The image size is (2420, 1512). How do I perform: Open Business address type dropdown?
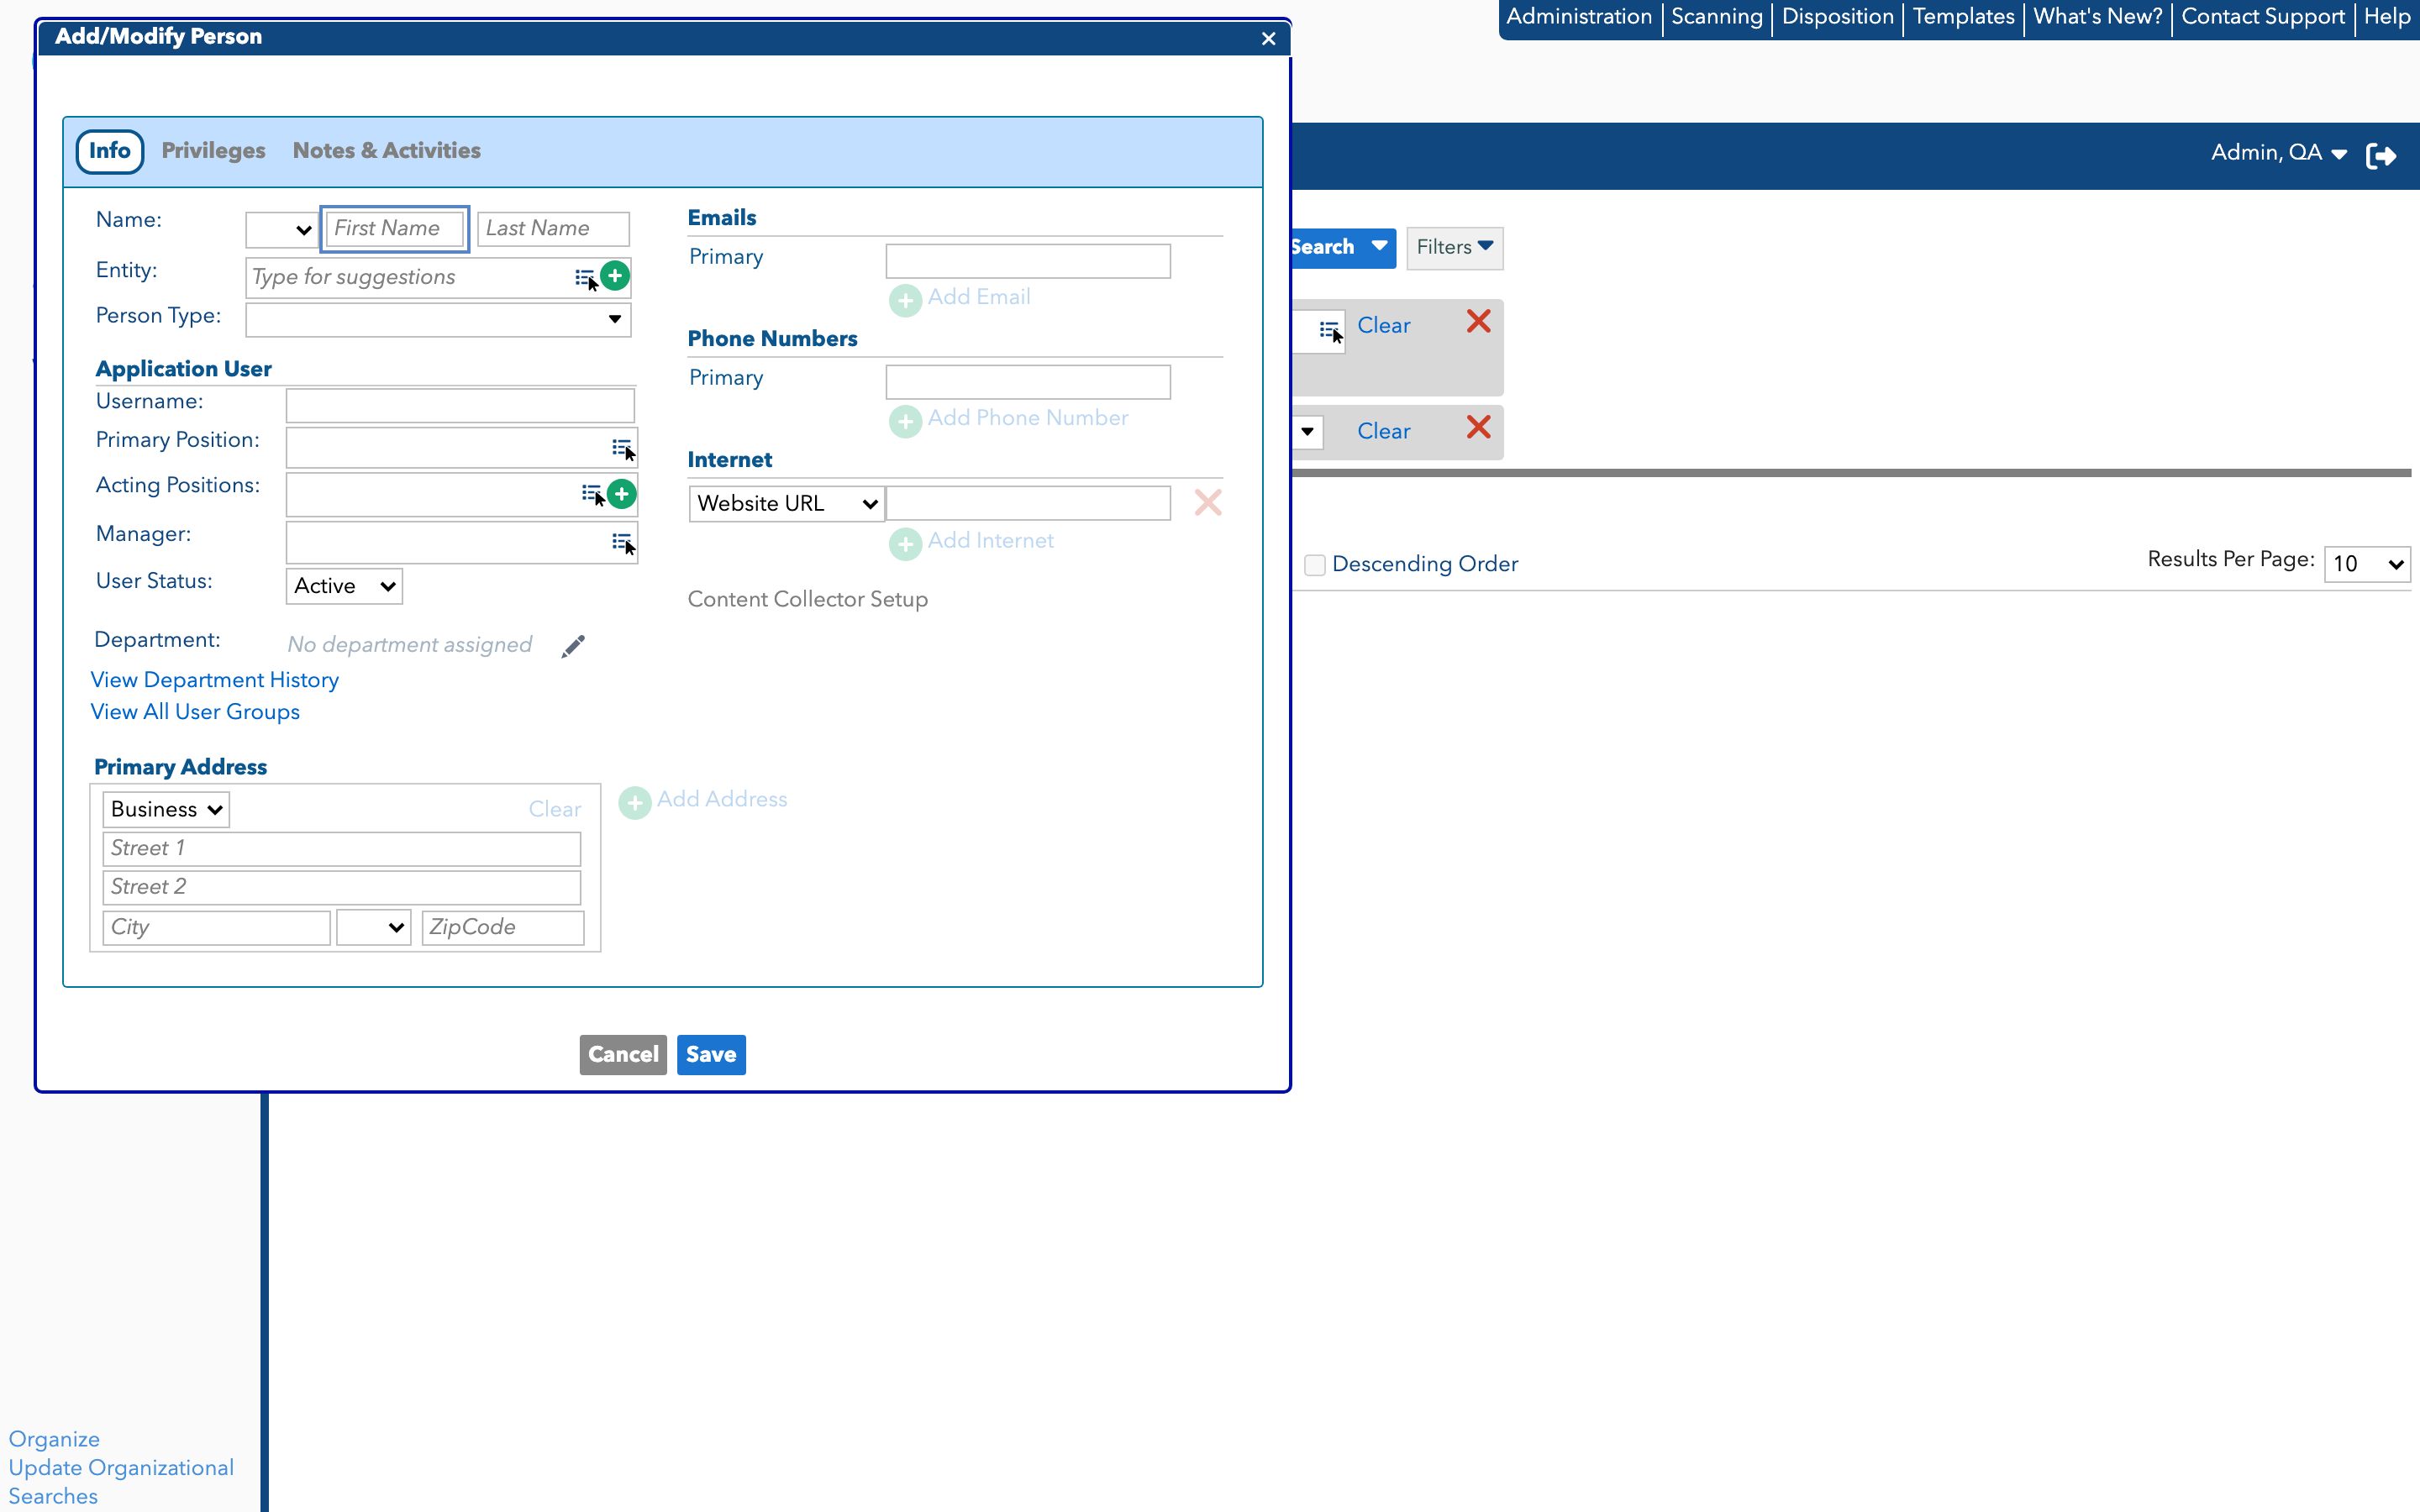tap(166, 809)
